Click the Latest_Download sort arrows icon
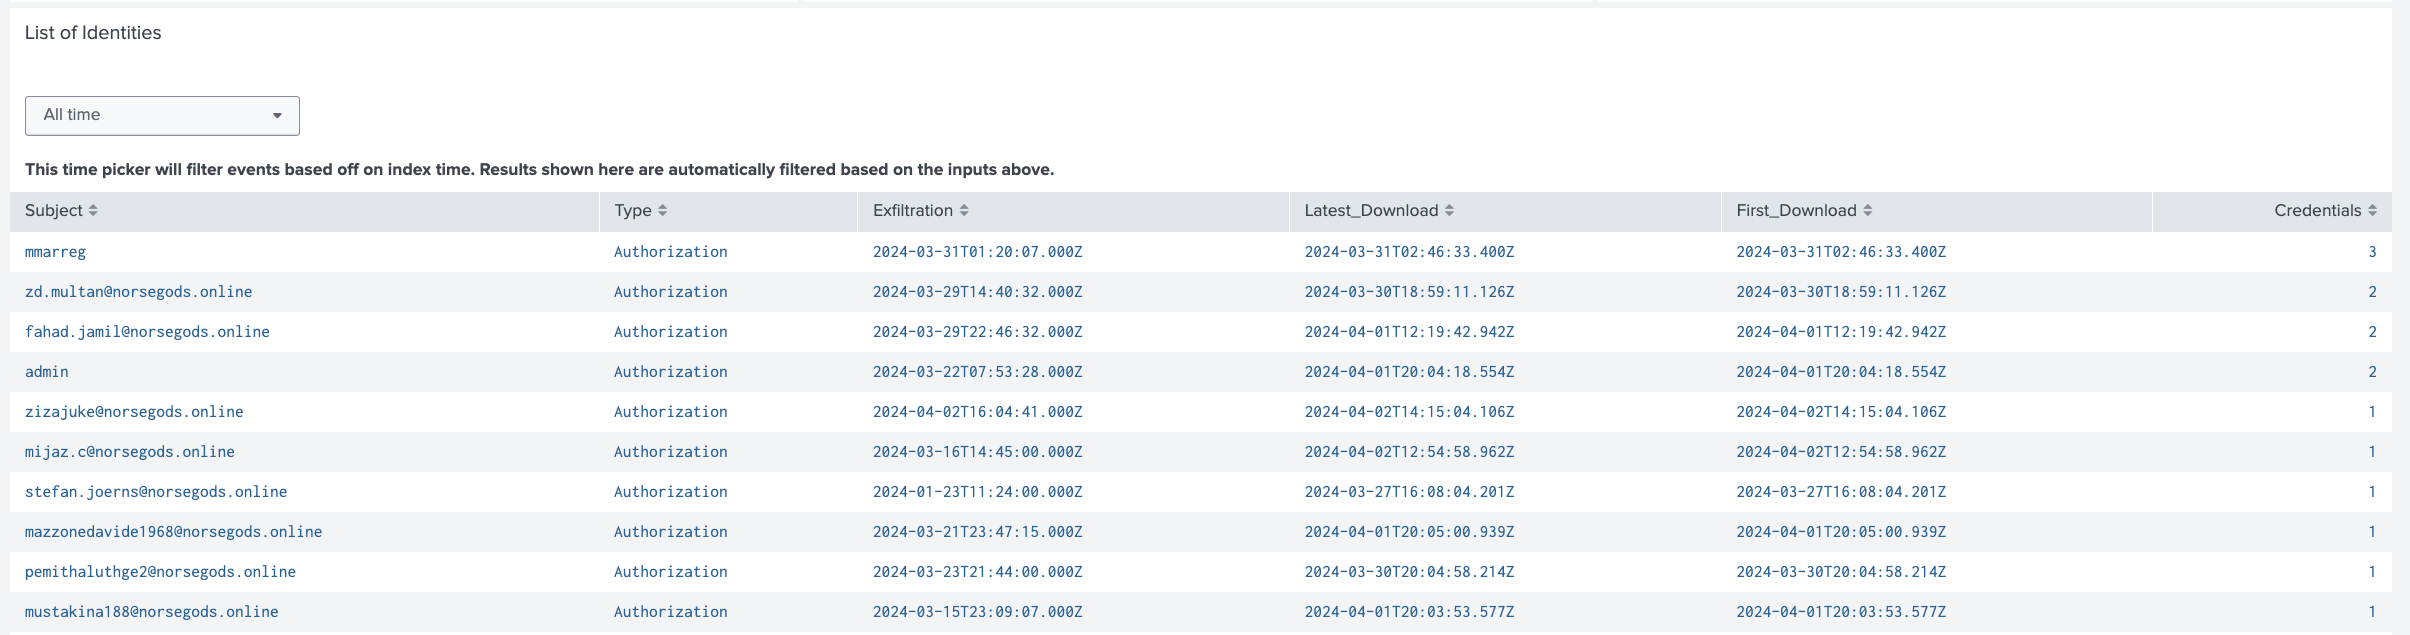Screen dimensions: 2410x635 click(x=1449, y=211)
